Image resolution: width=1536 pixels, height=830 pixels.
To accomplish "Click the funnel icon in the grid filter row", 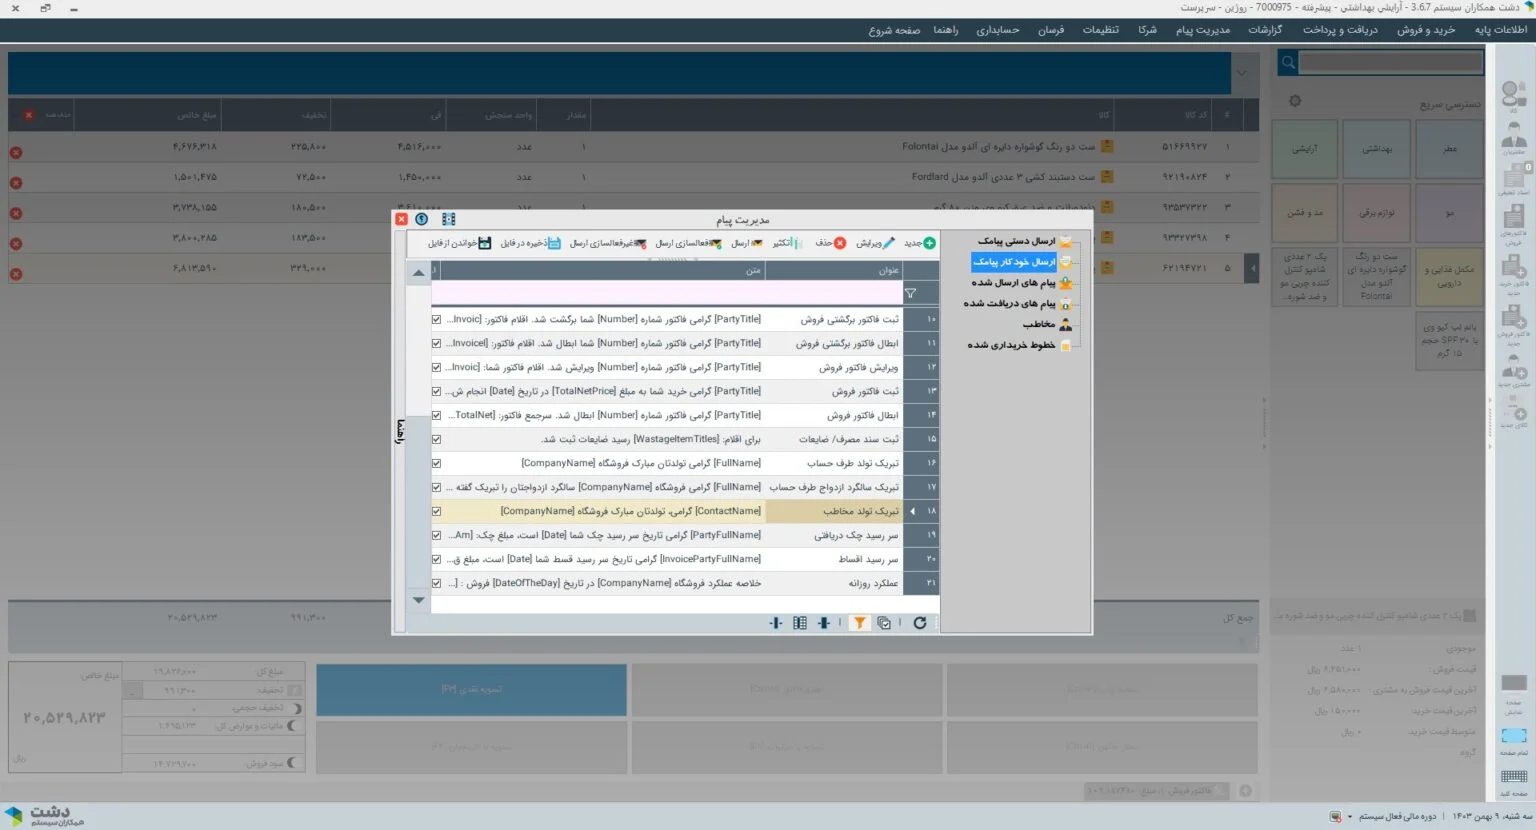I will pos(910,294).
